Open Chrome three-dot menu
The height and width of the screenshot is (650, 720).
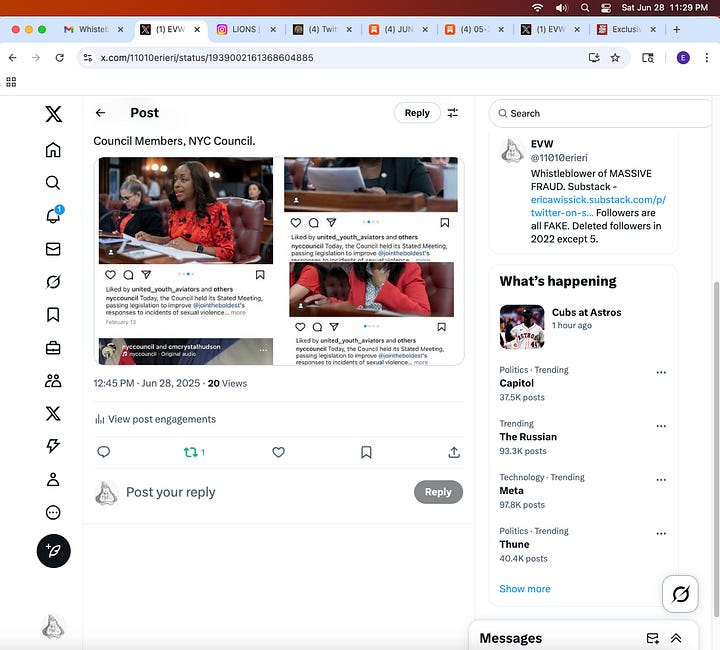(707, 58)
